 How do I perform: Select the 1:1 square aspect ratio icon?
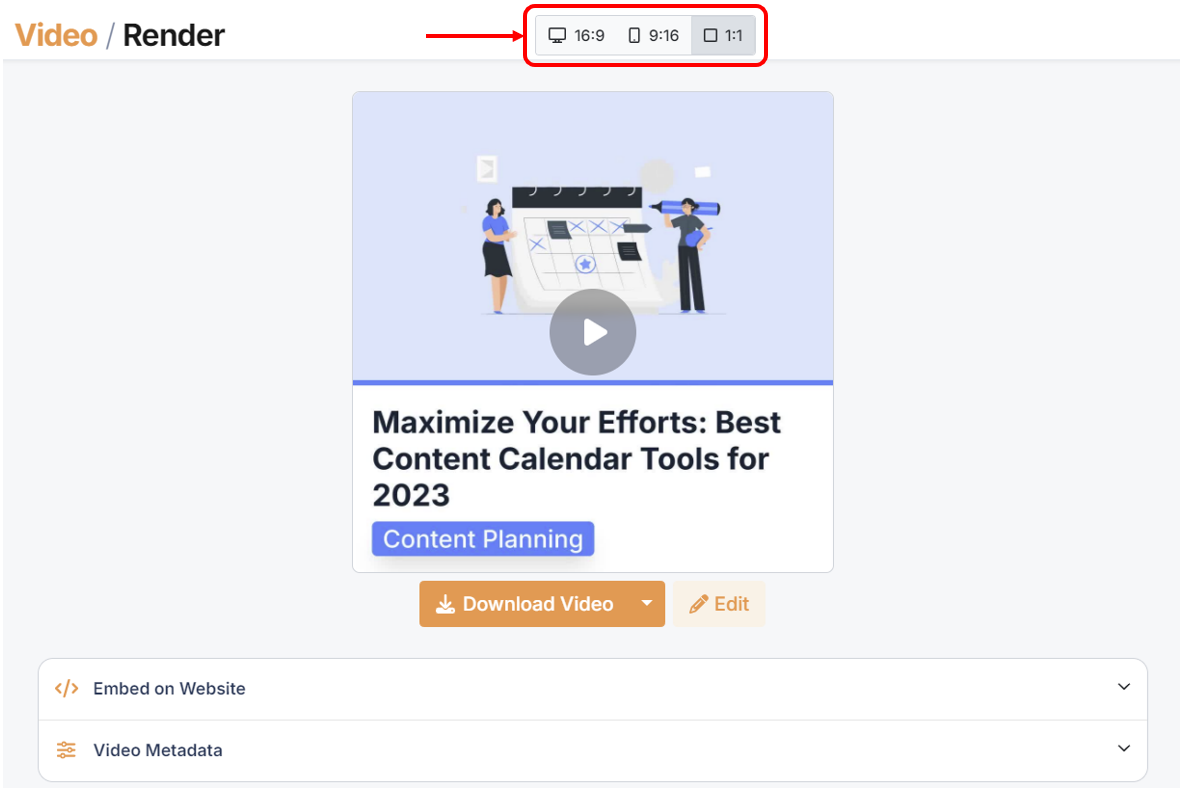tap(708, 35)
